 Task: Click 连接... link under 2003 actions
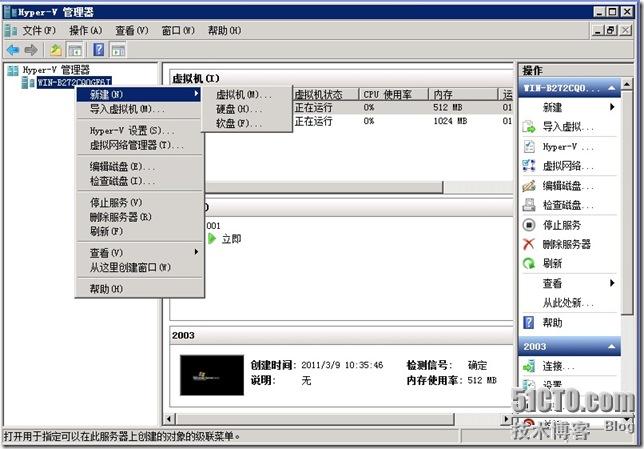[557, 366]
